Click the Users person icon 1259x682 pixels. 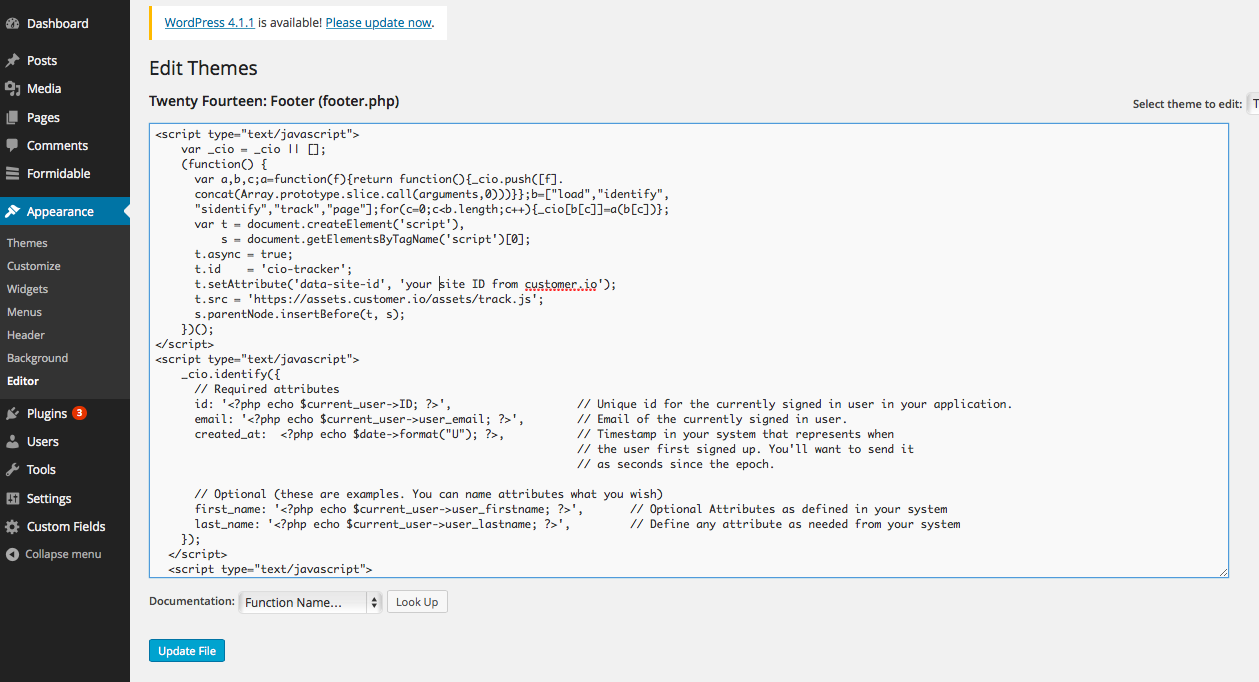(13, 441)
